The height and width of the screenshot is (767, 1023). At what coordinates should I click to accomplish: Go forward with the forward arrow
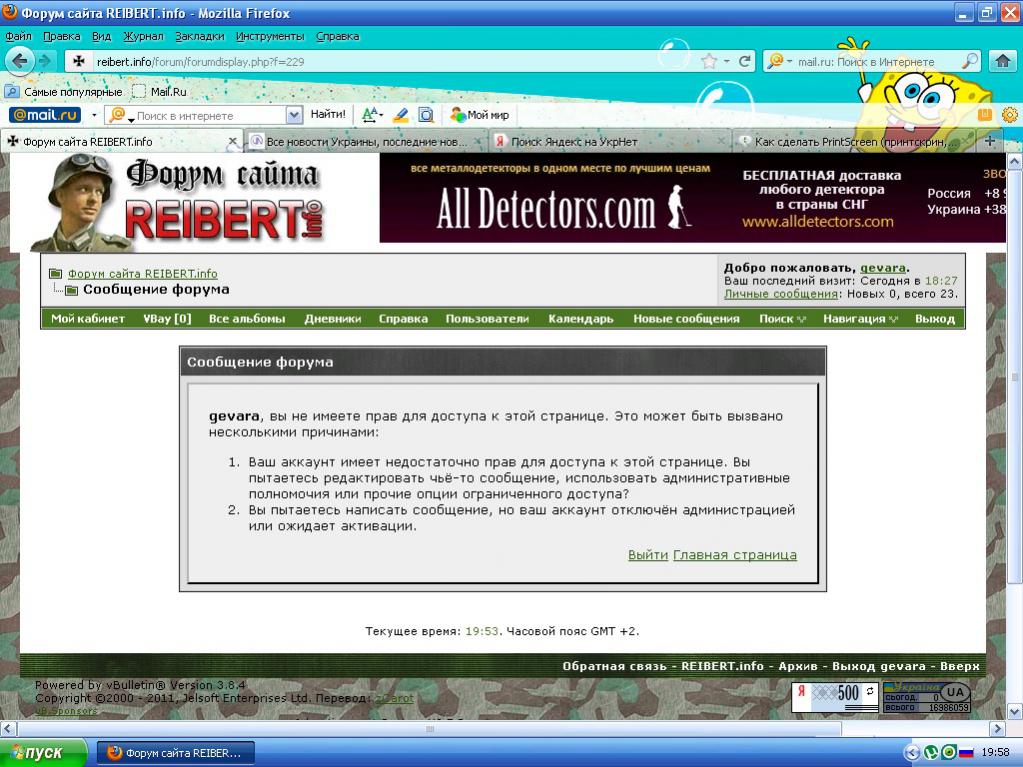pyautogui.click(x=44, y=61)
